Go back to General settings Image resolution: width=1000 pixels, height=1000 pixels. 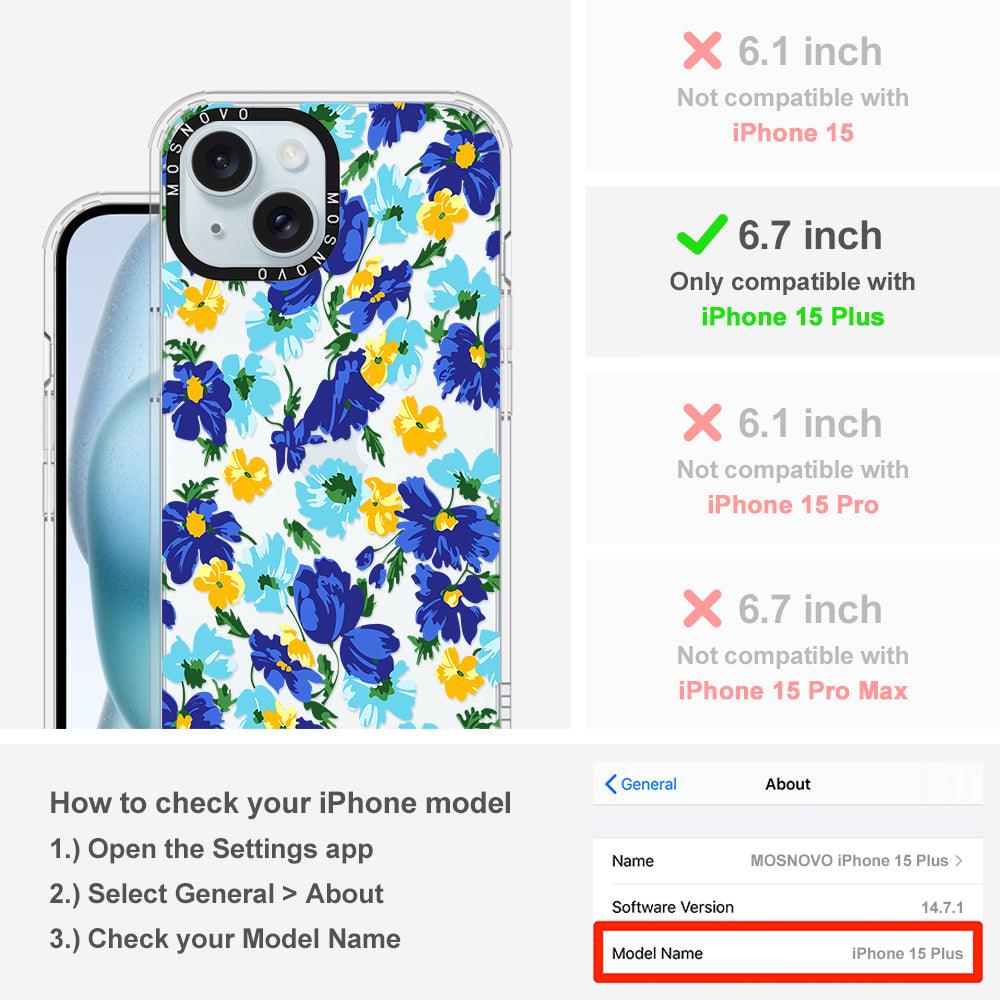(640, 784)
